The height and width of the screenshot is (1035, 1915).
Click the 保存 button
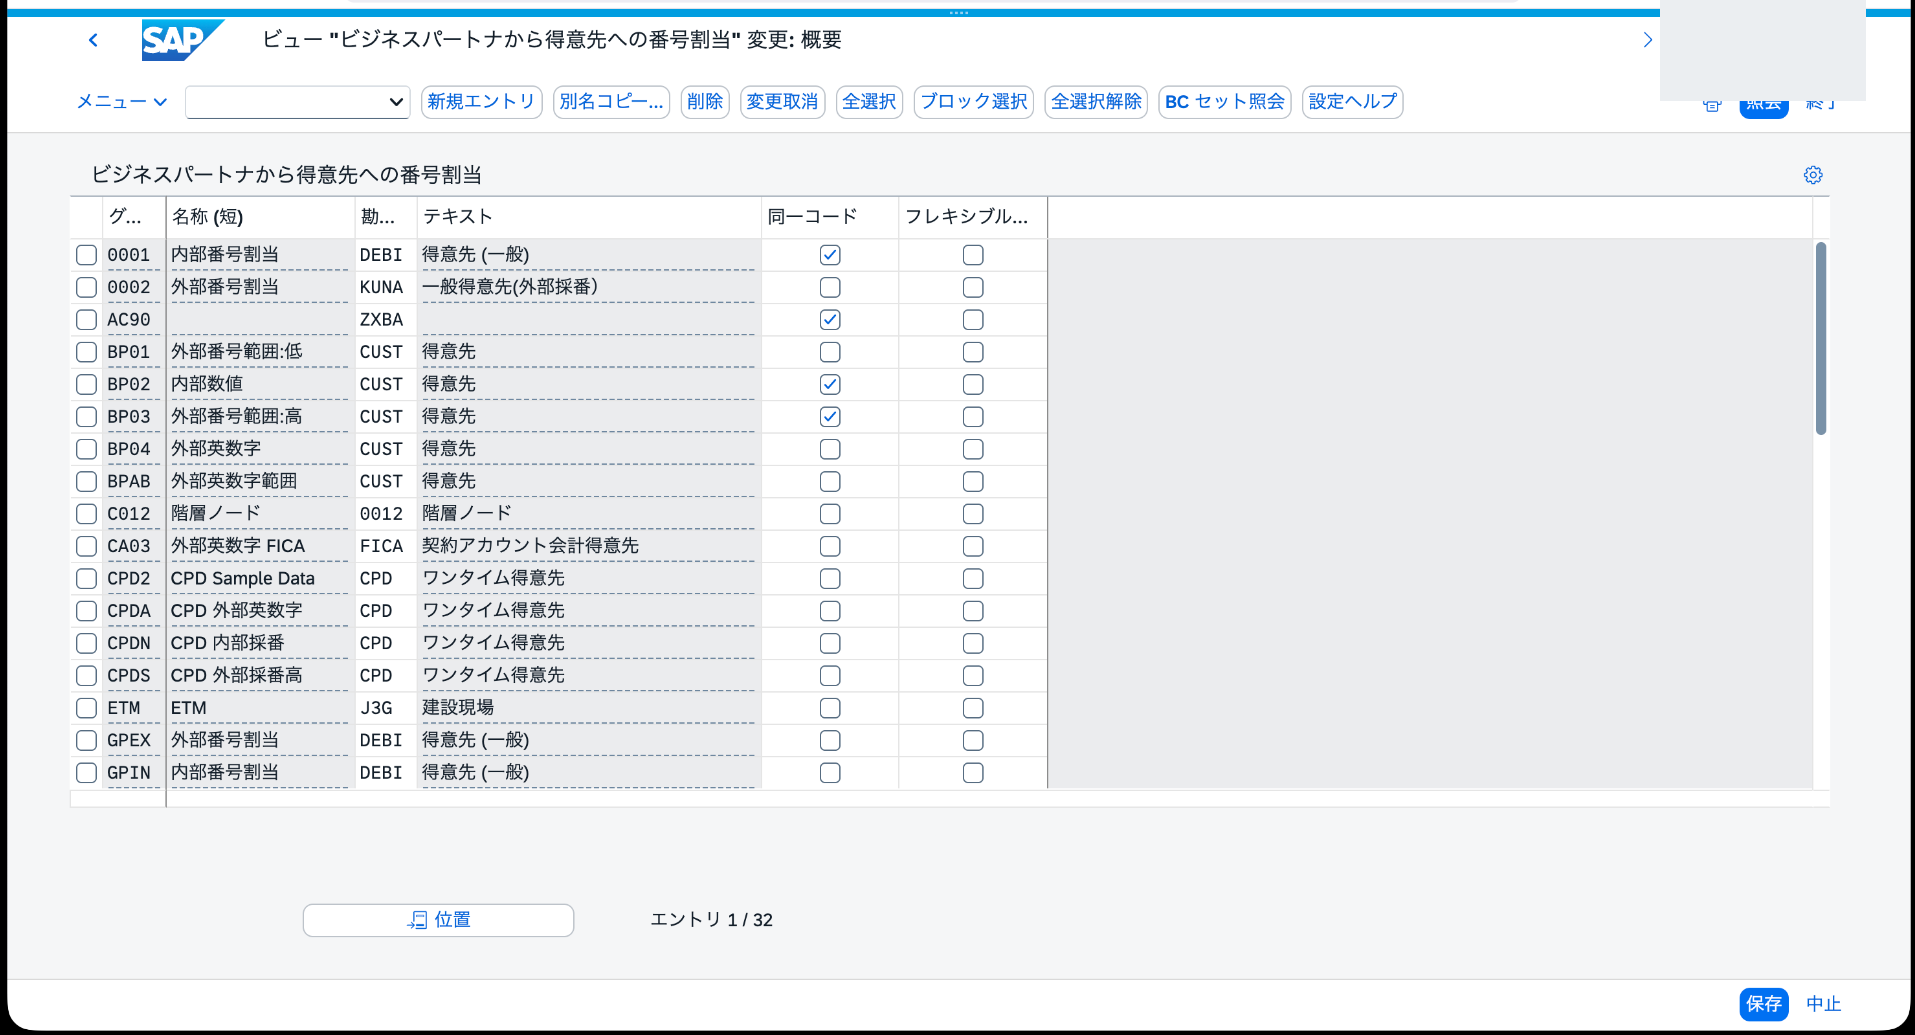(x=1764, y=1004)
